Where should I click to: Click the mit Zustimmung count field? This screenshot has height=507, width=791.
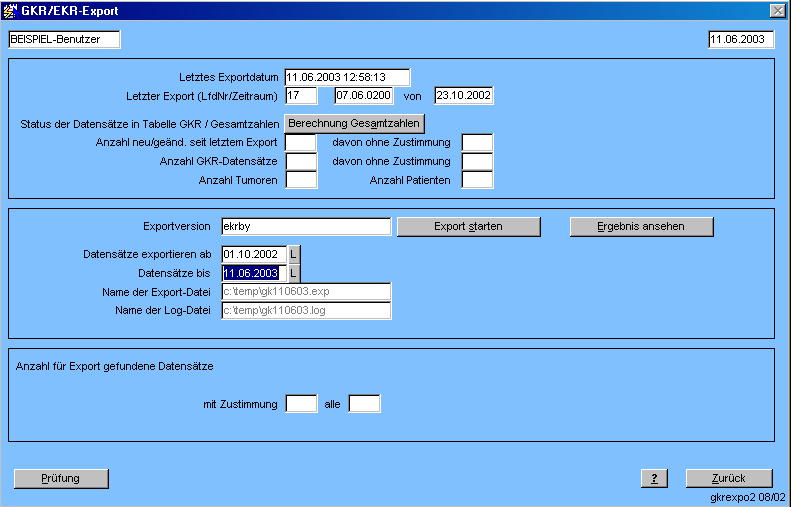pyautogui.click(x=301, y=404)
